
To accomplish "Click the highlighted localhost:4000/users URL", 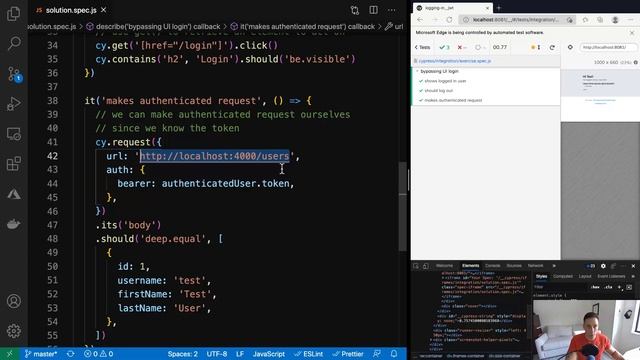I will tap(215, 156).
